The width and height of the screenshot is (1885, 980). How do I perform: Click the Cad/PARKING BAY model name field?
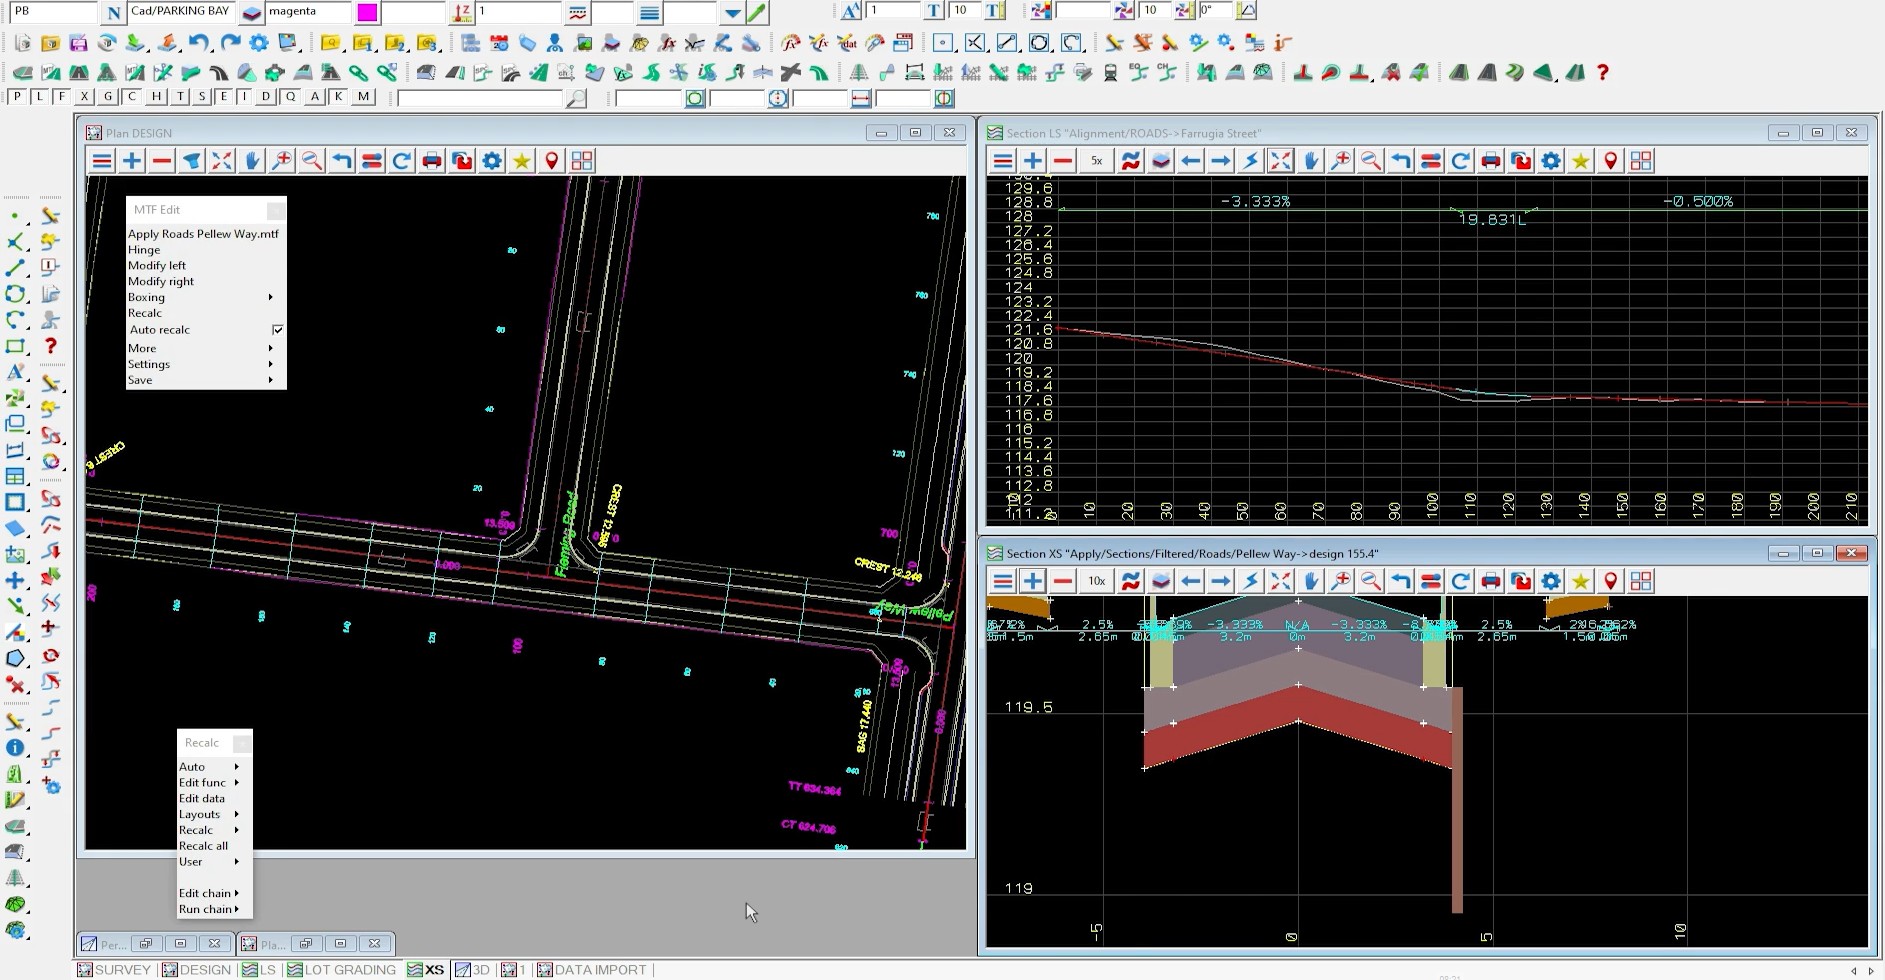click(x=182, y=12)
